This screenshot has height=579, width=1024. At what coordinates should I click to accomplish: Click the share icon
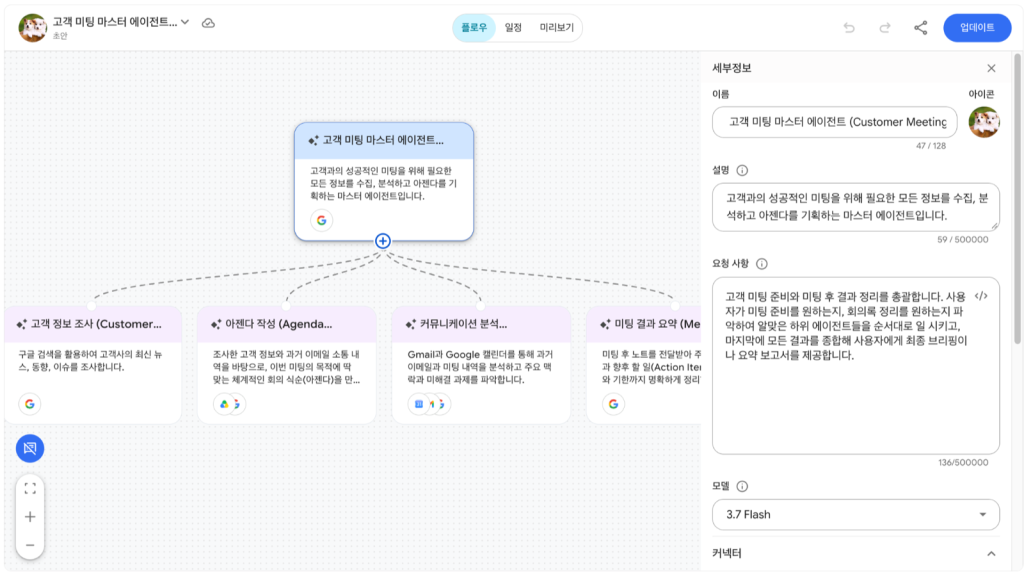(x=921, y=27)
